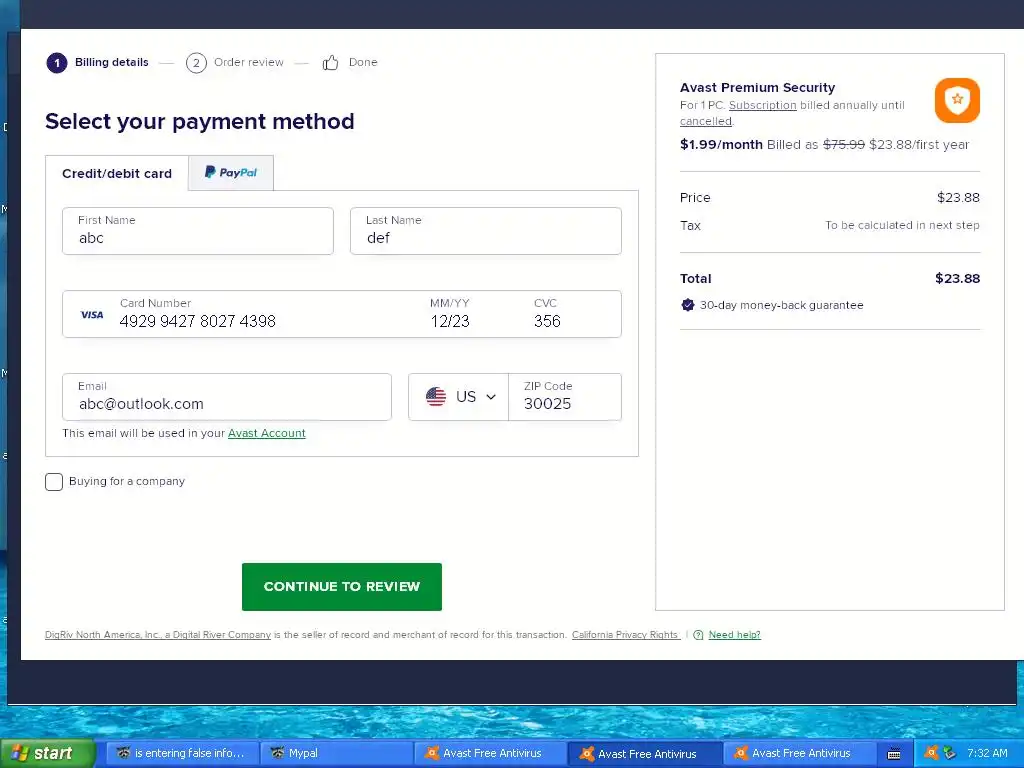Click the ZIP Code field
Viewport: 1024px width, 768px height.
click(x=565, y=397)
